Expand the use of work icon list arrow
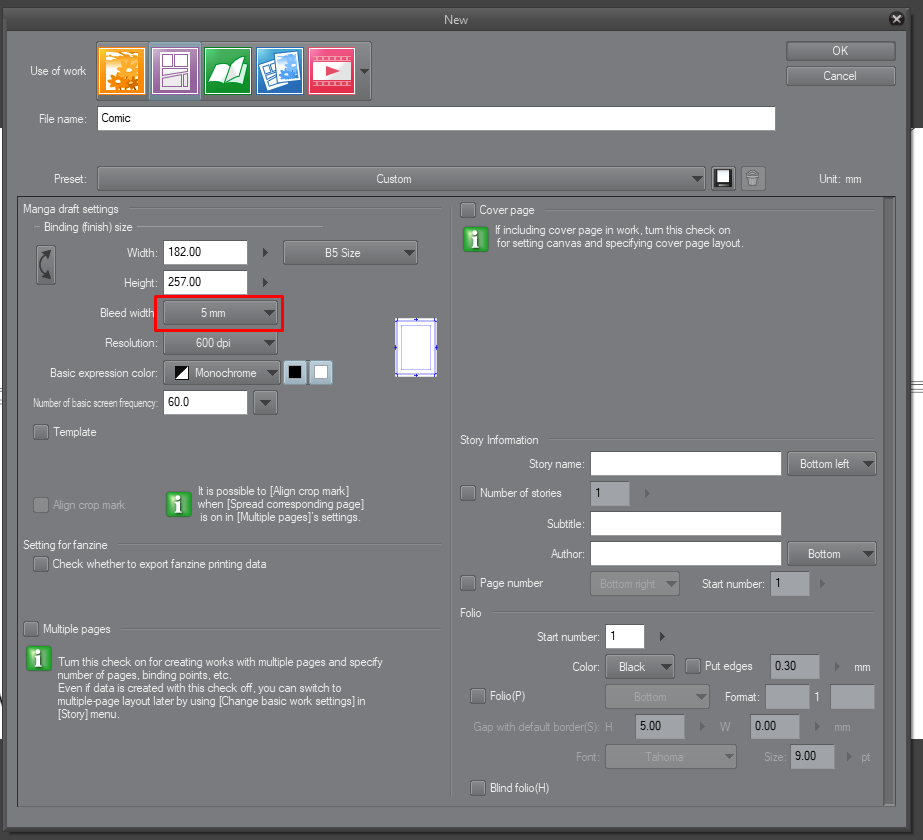923x840 pixels. (364, 71)
